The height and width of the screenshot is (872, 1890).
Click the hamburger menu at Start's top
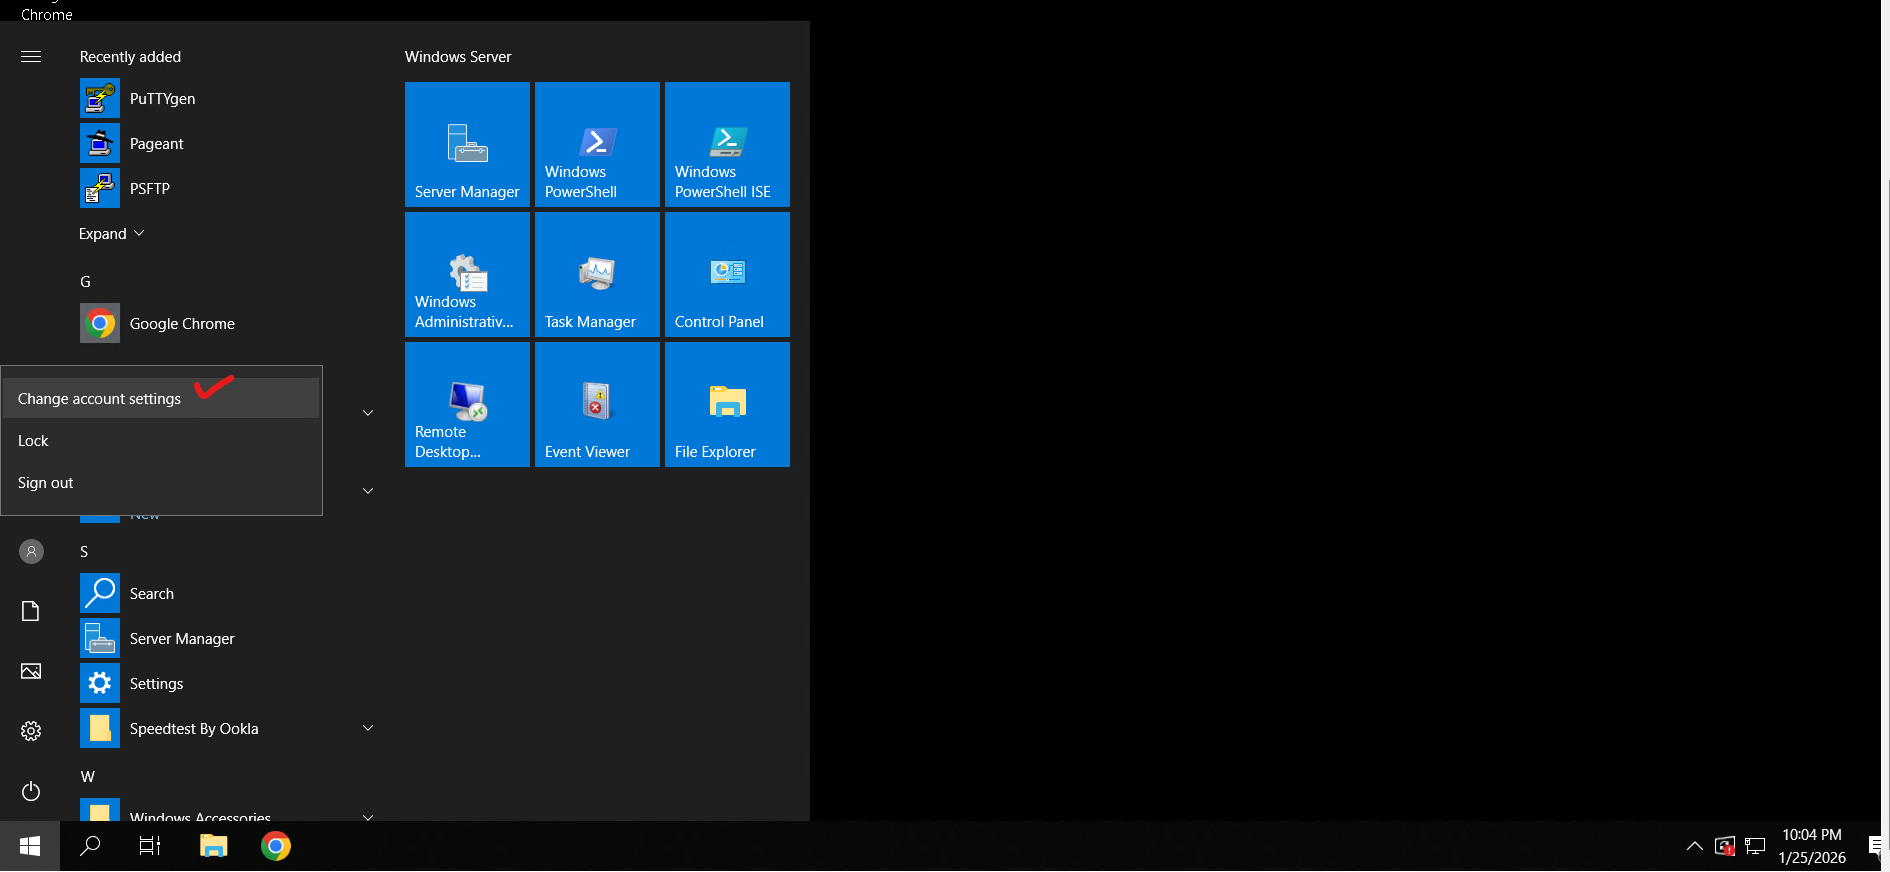(31, 56)
